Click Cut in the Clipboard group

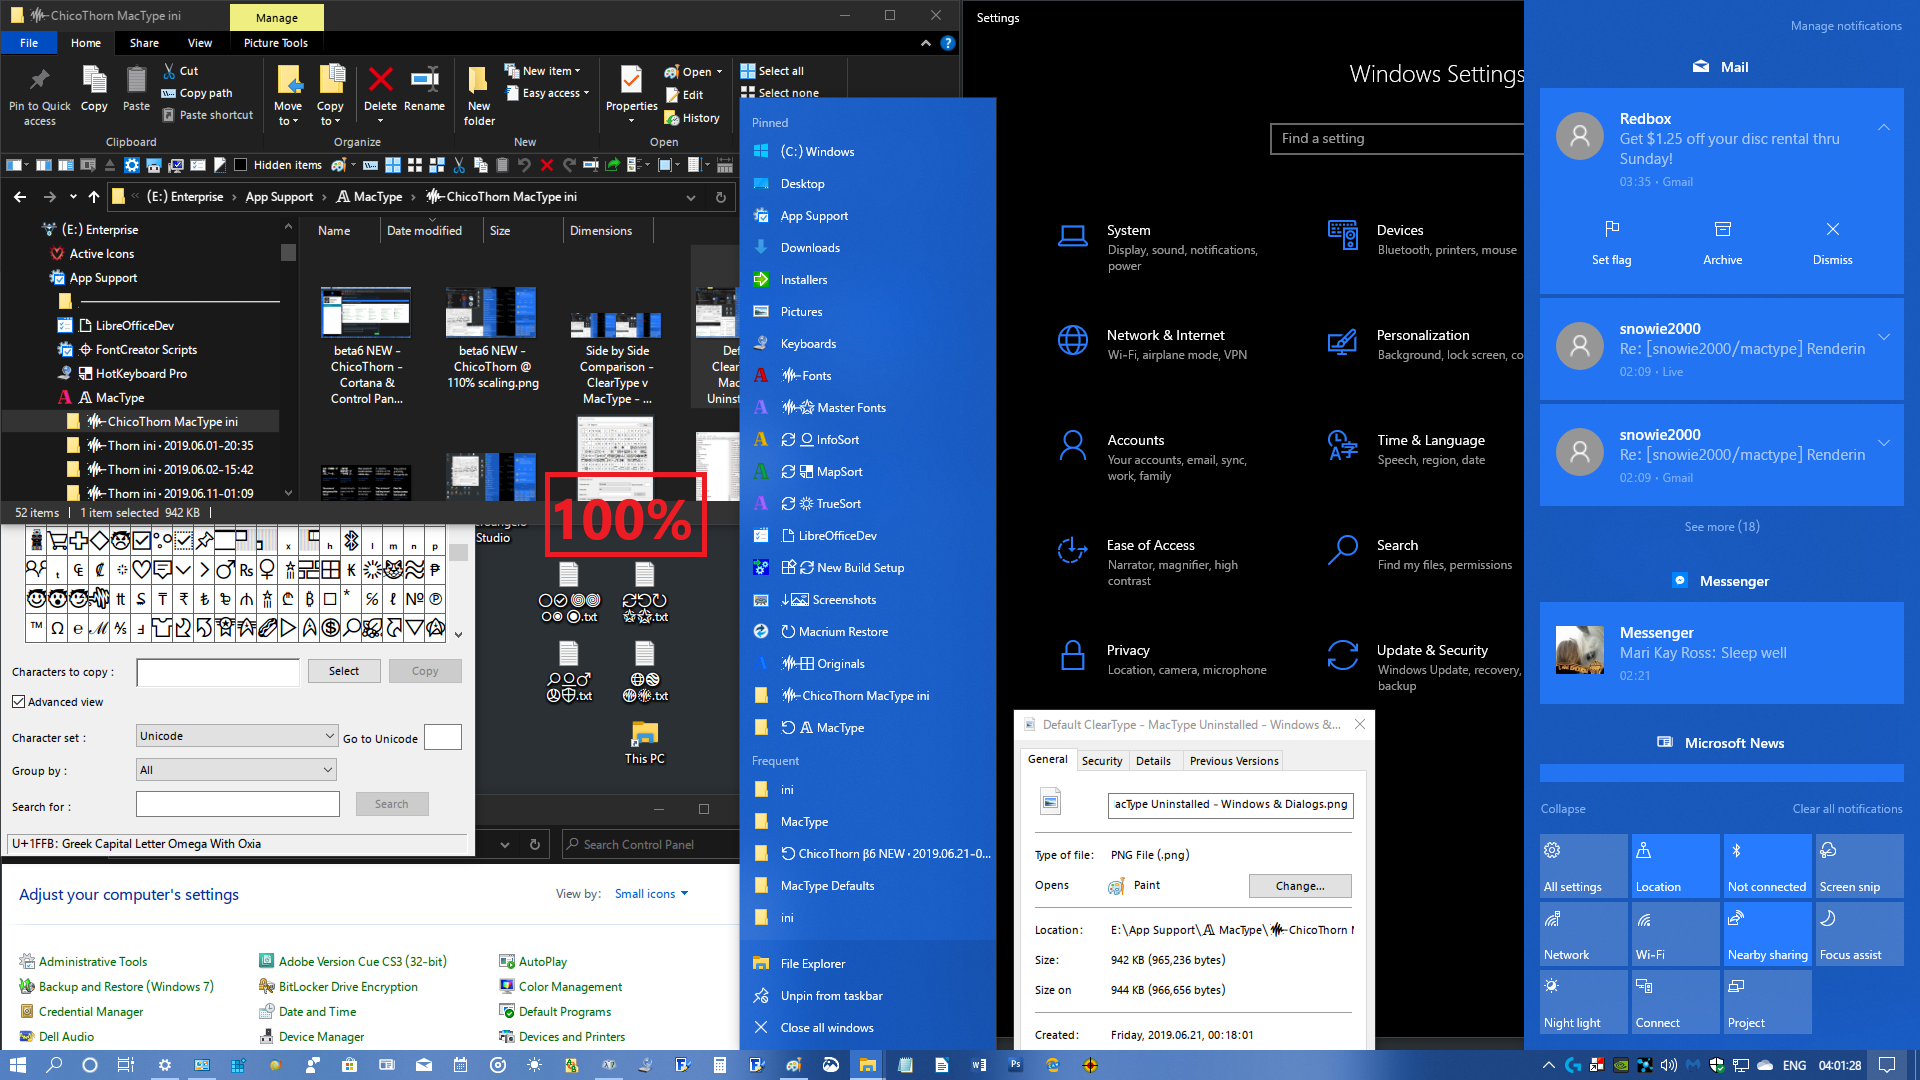[181, 71]
